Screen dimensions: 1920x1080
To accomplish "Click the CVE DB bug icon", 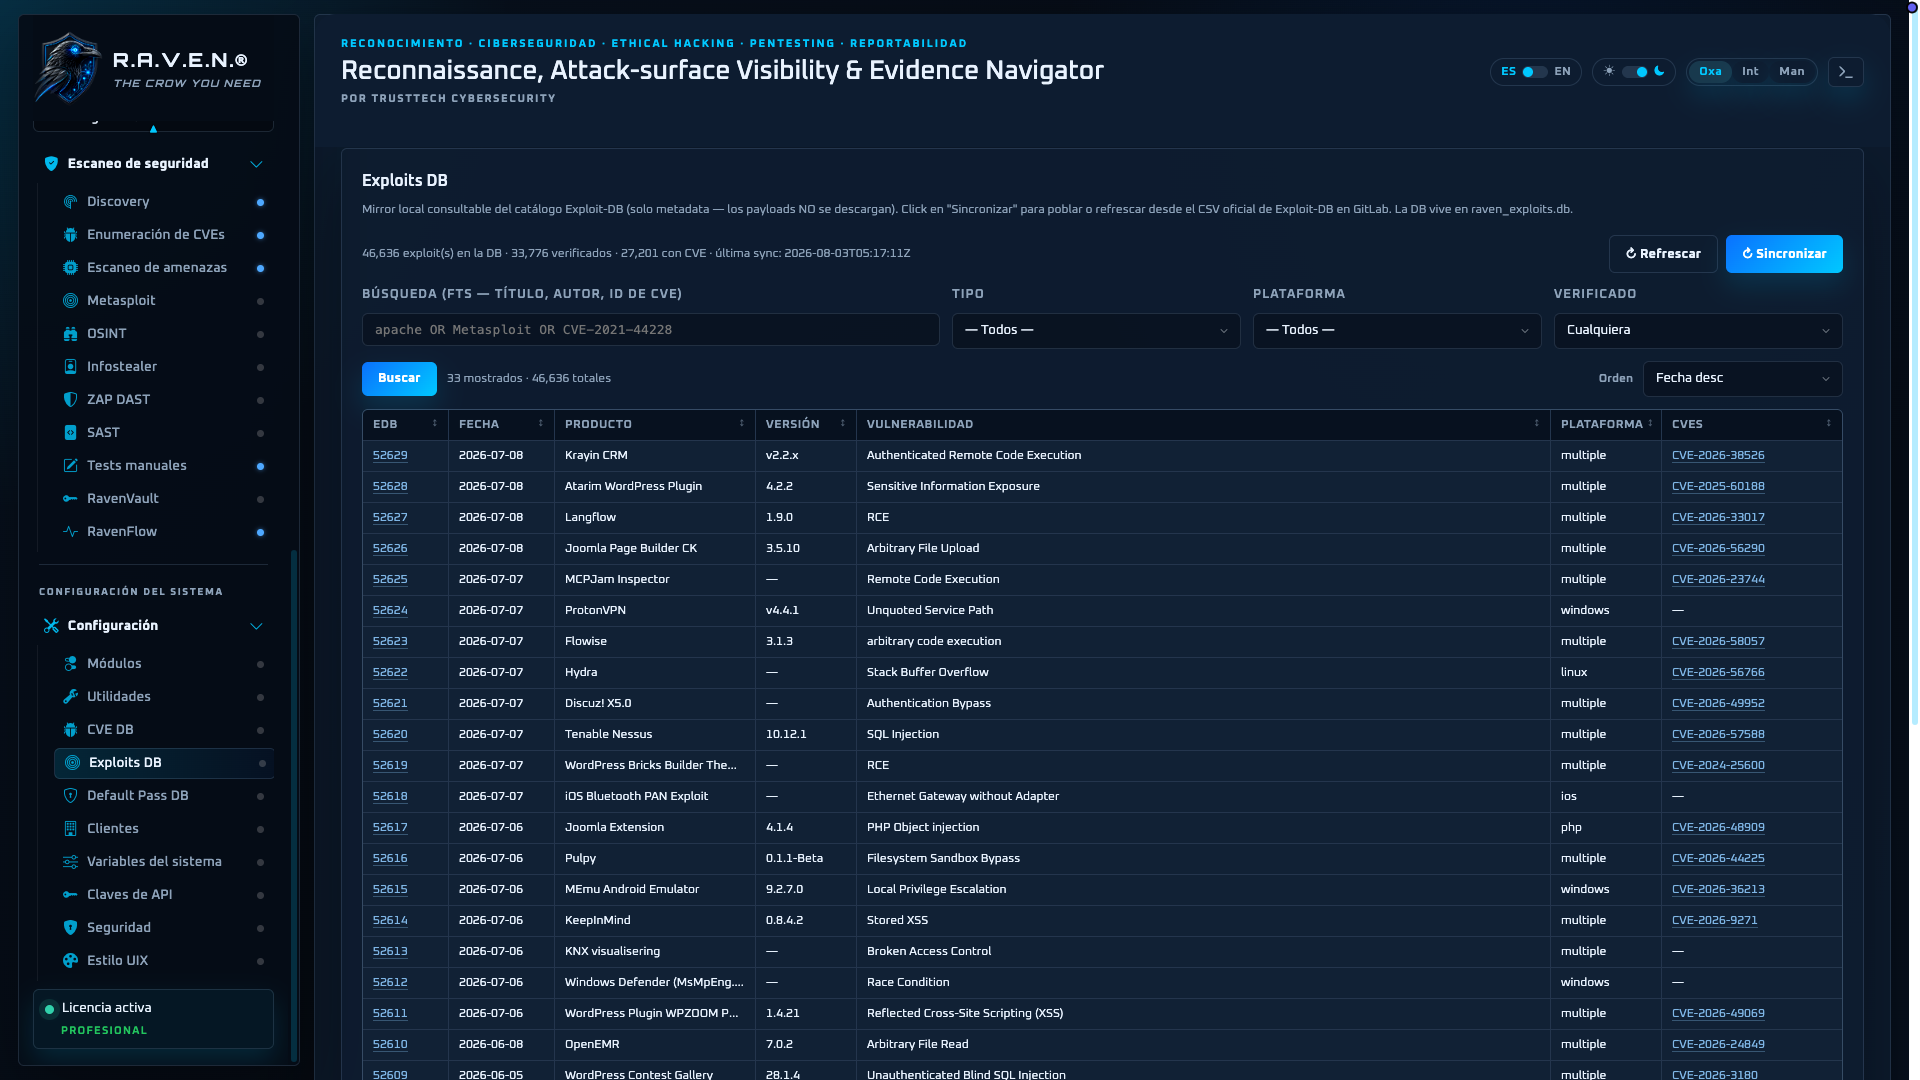I will point(70,730).
